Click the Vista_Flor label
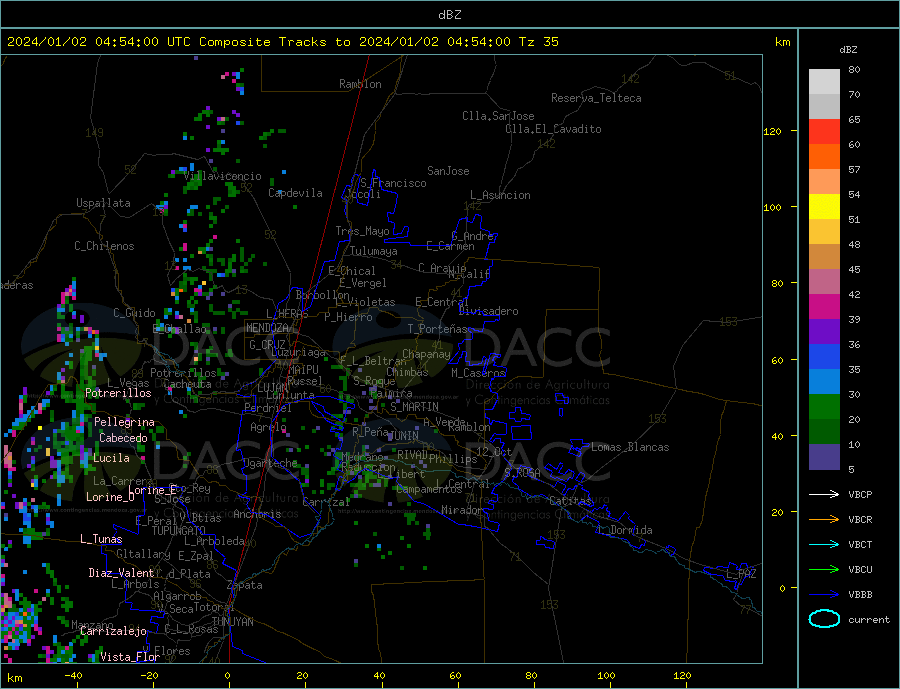Screen dimensions: 900x689 pos(130,657)
